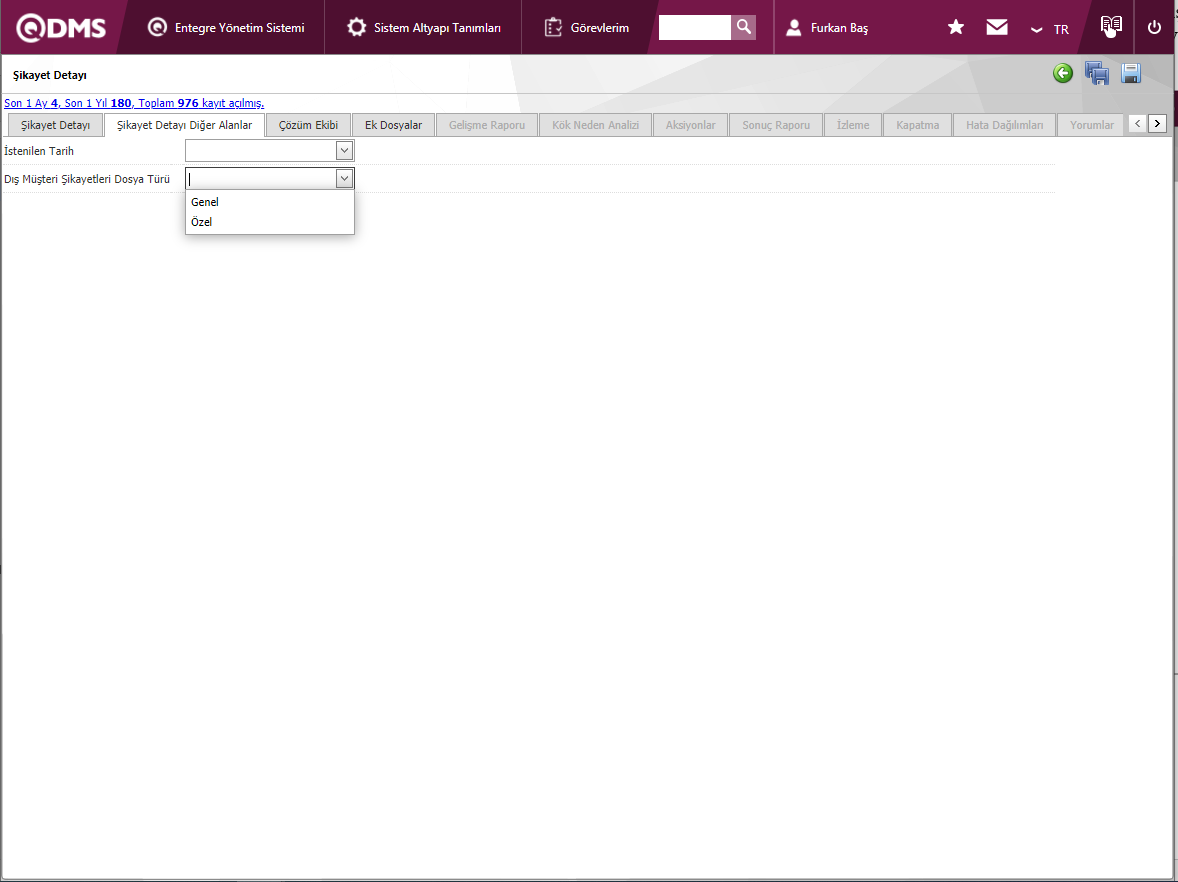Screen dimensions: 1178x882
Task: Open favorites with the star icon
Action: point(956,28)
